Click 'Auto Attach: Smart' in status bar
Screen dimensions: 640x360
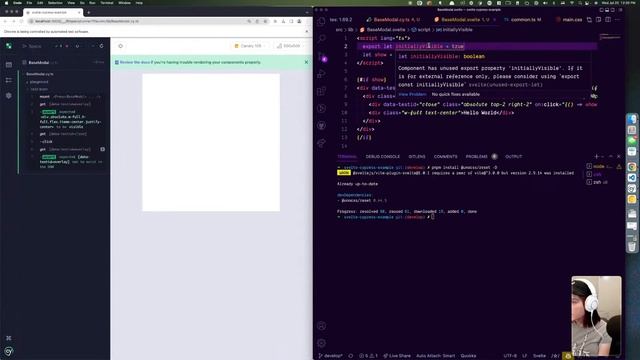coord(435,356)
